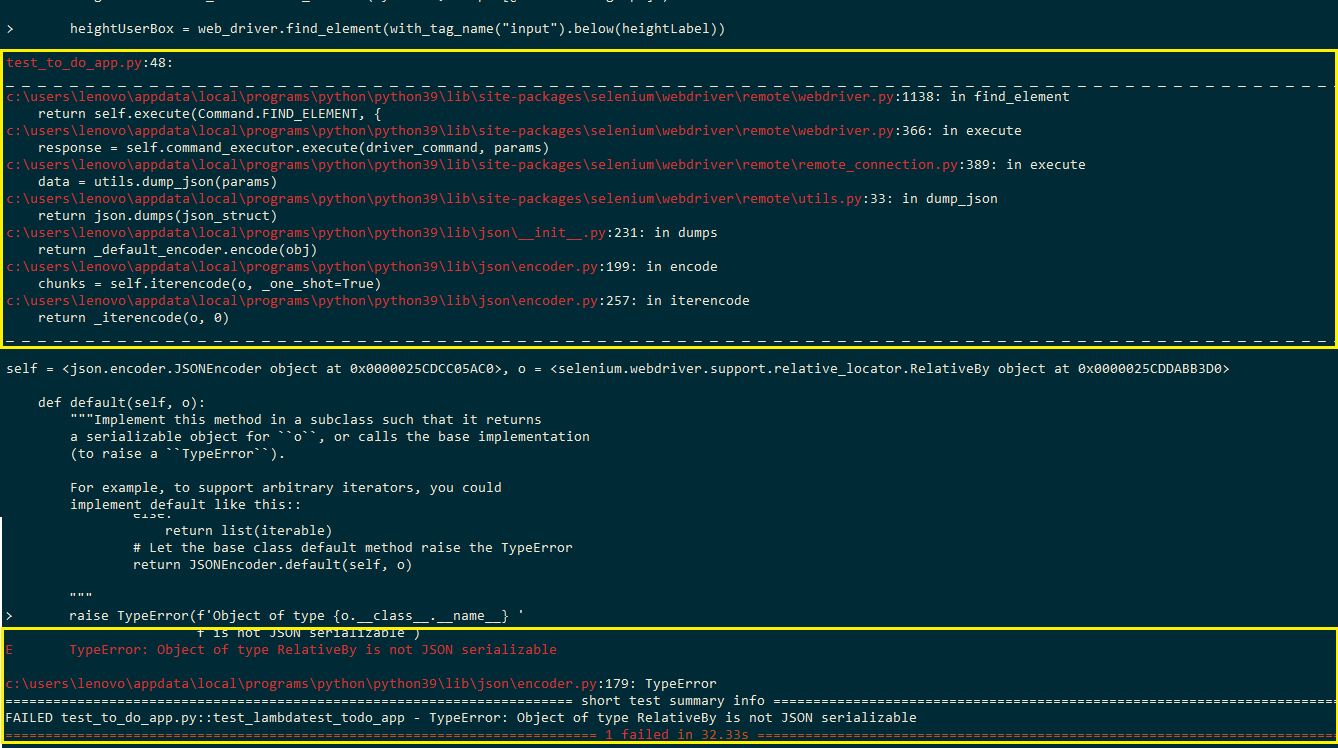Click the "raise TypeError(f'Object of type" line
The height and width of the screenshot is (748, 1338).
coord(297,616)
